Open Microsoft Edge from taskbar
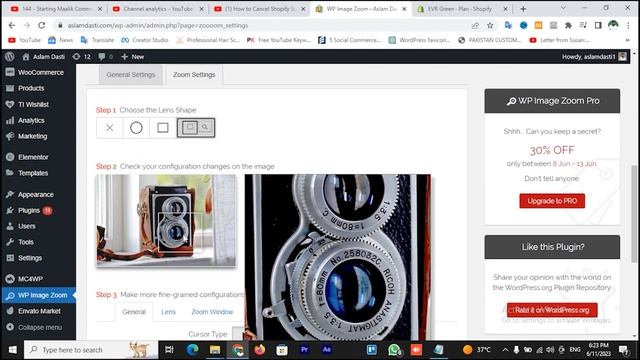Viewport: 640px width, 360px height. (x=193, y=350)
